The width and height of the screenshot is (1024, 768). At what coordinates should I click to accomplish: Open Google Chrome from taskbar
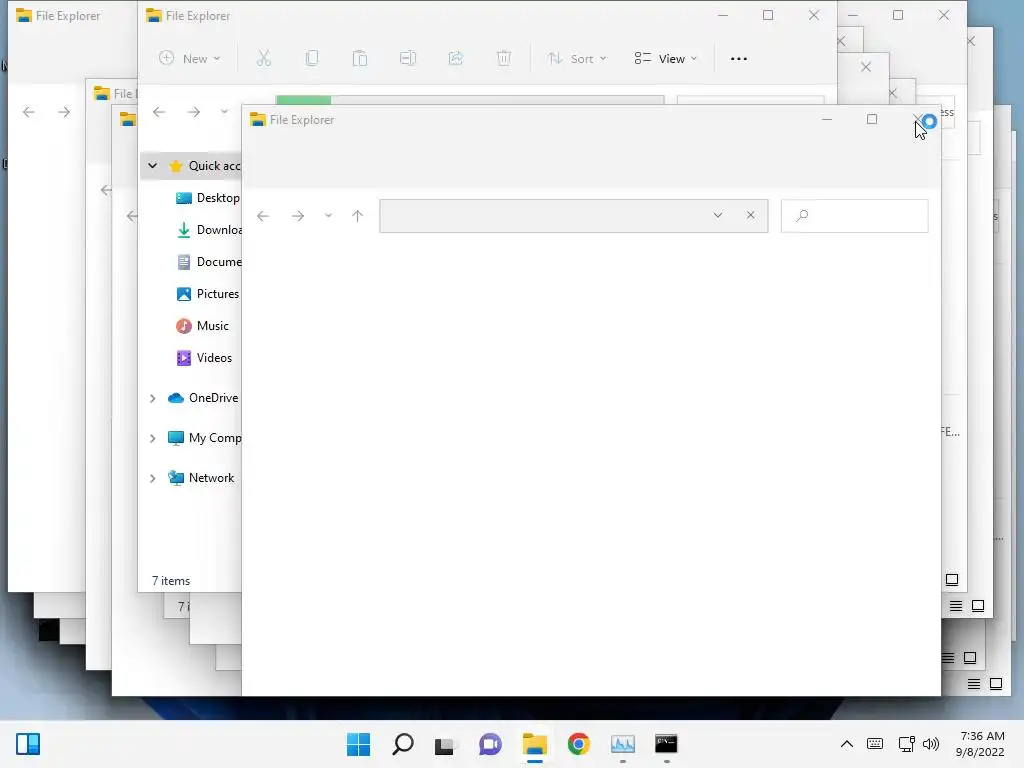pos(579,744)
